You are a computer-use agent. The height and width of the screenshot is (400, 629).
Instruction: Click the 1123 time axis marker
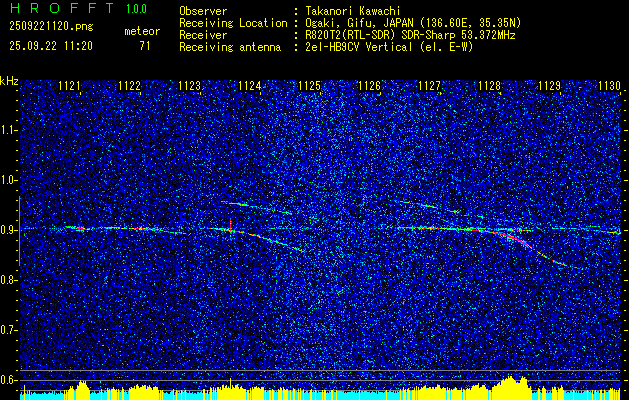[x=189, y=85]
